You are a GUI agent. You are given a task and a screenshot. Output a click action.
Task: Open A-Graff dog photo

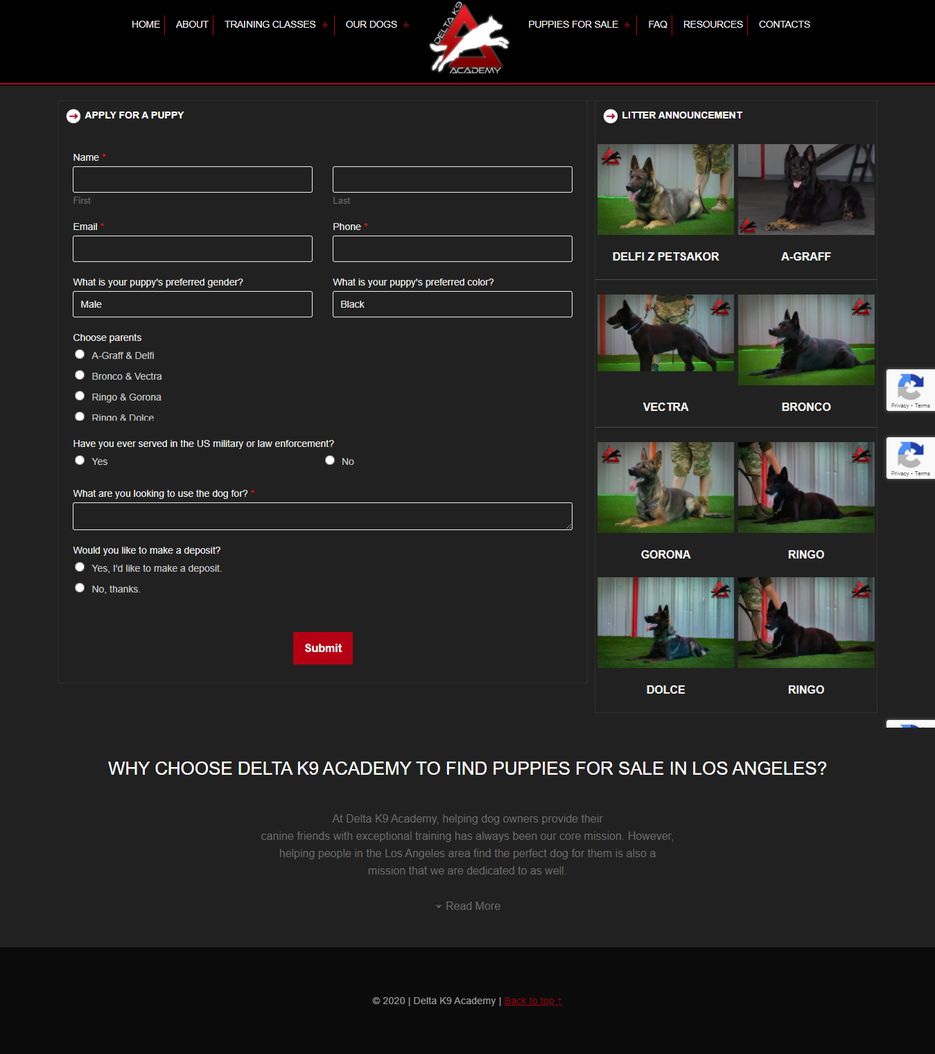806,189
